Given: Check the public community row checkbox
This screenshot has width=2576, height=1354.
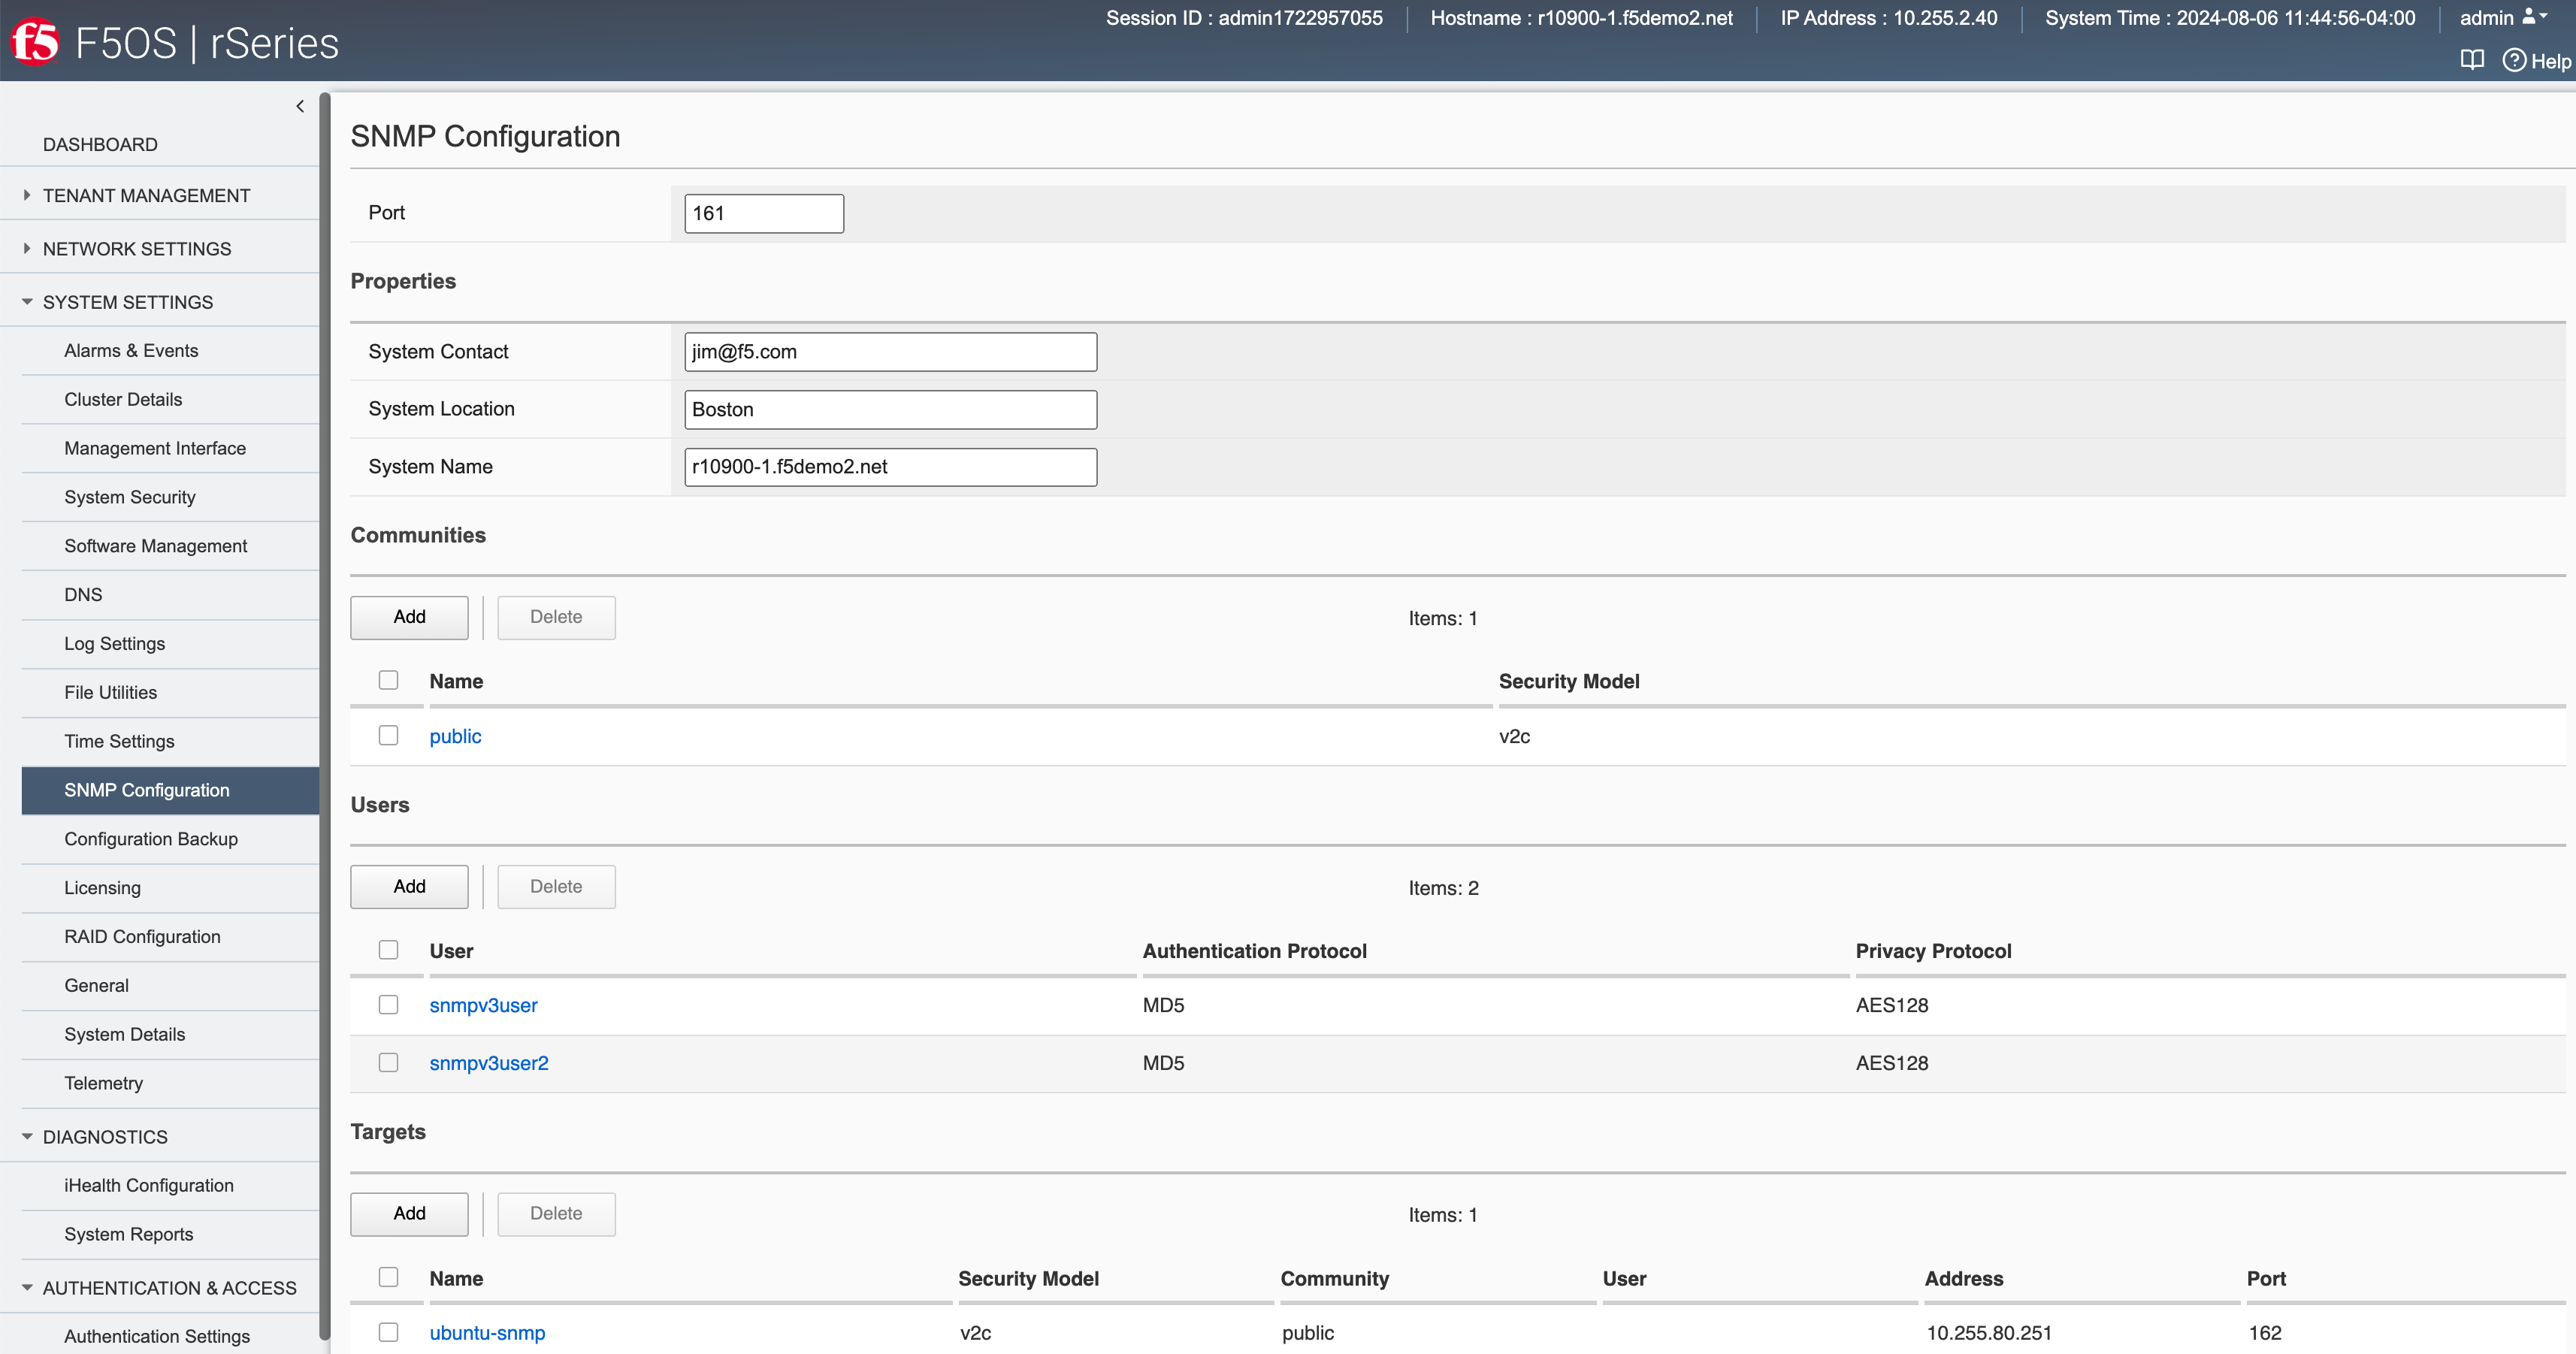Looking at the screenshot, I should click(388, 735).
